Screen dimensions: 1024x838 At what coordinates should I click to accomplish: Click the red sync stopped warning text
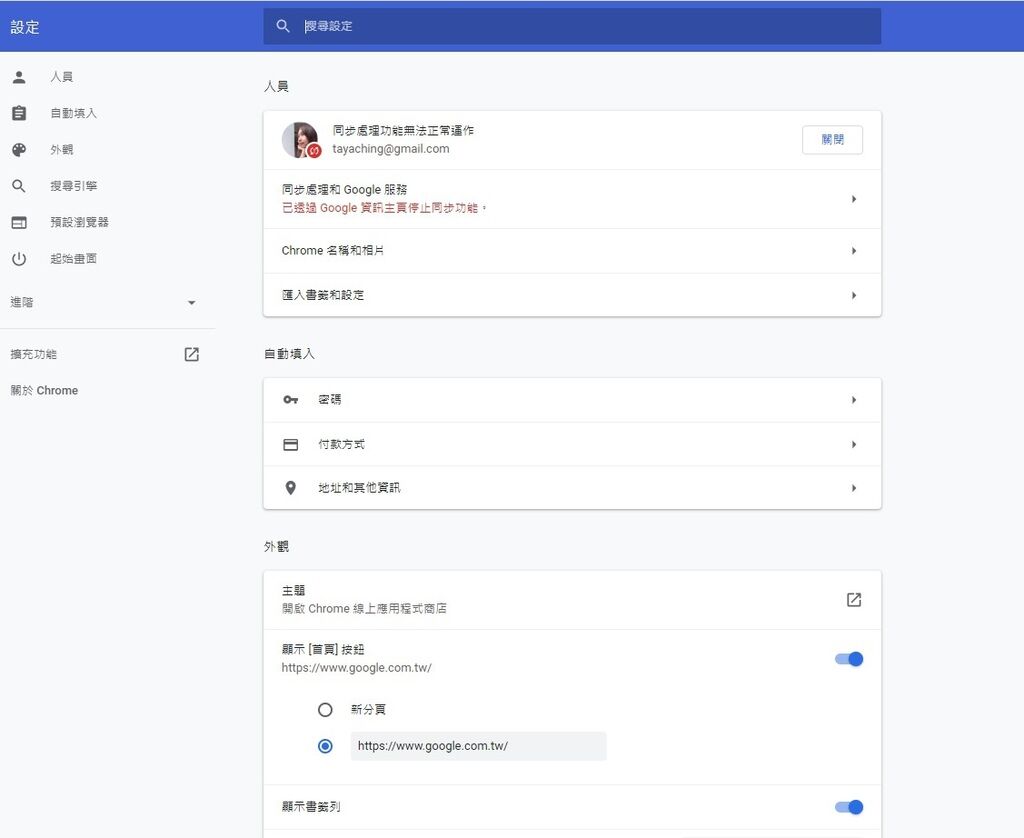384,208
